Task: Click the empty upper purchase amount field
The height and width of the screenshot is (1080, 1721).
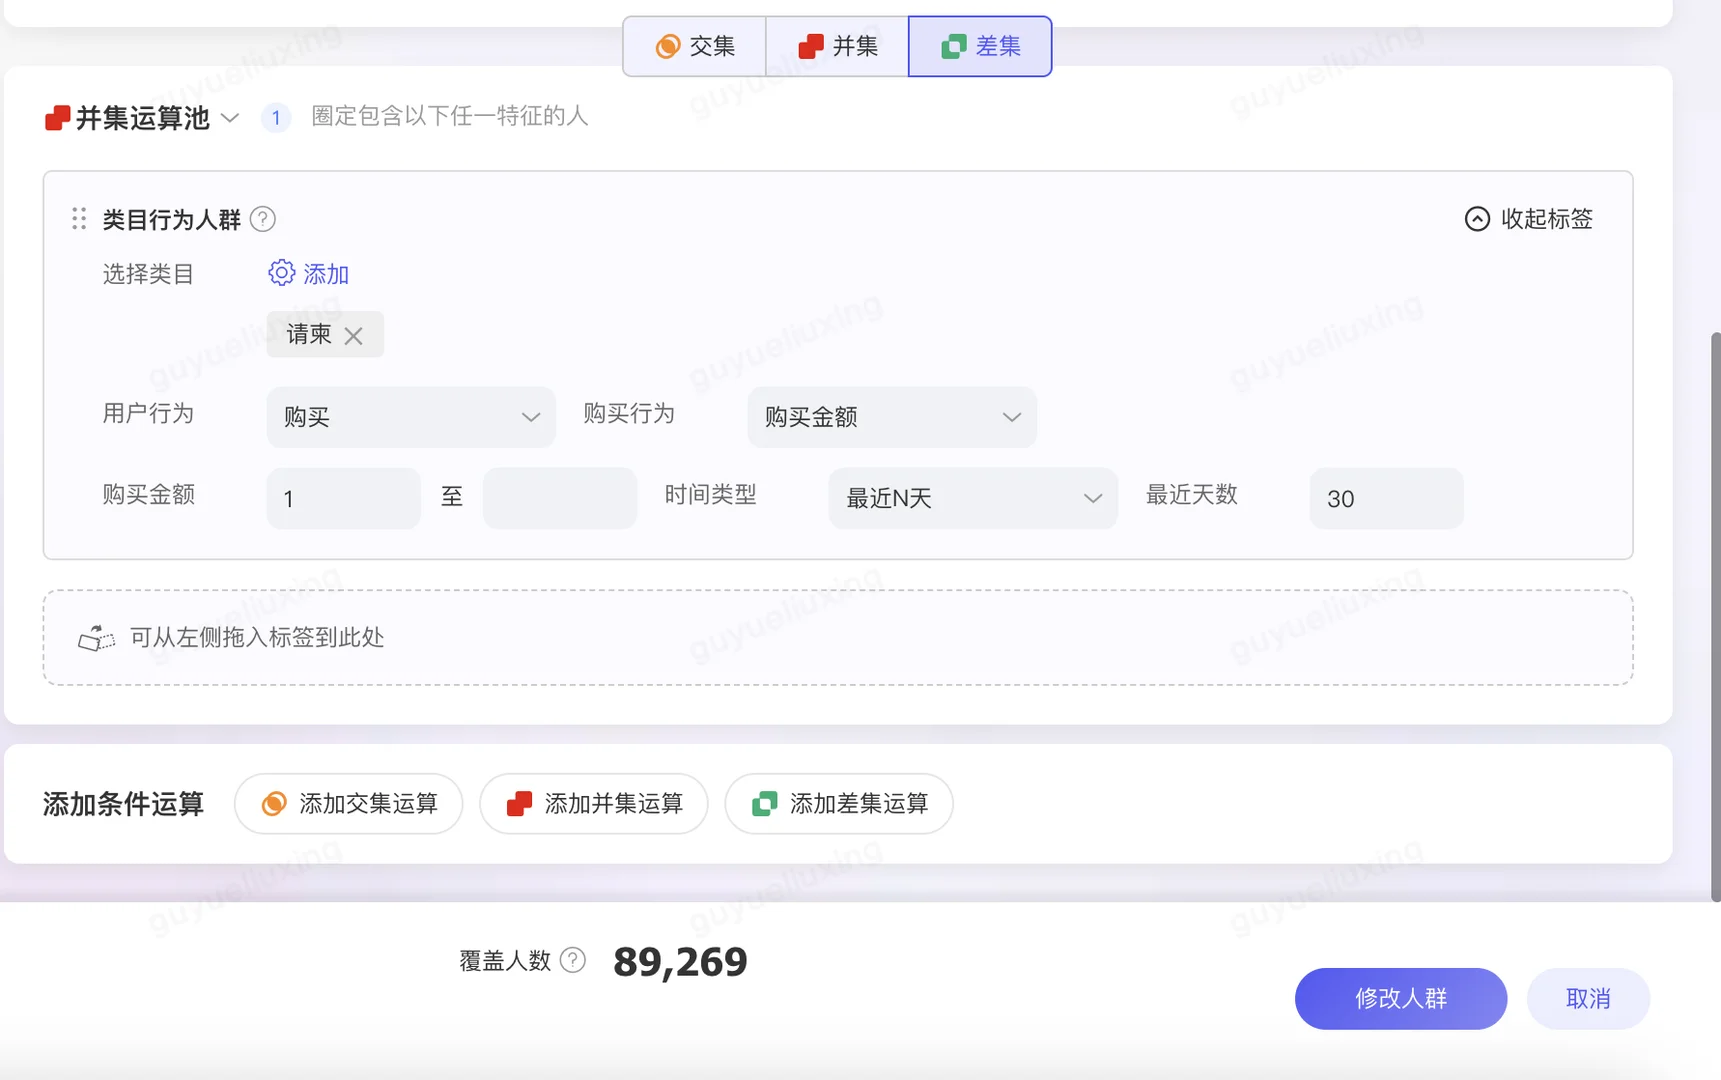Action: pos(560,498)
